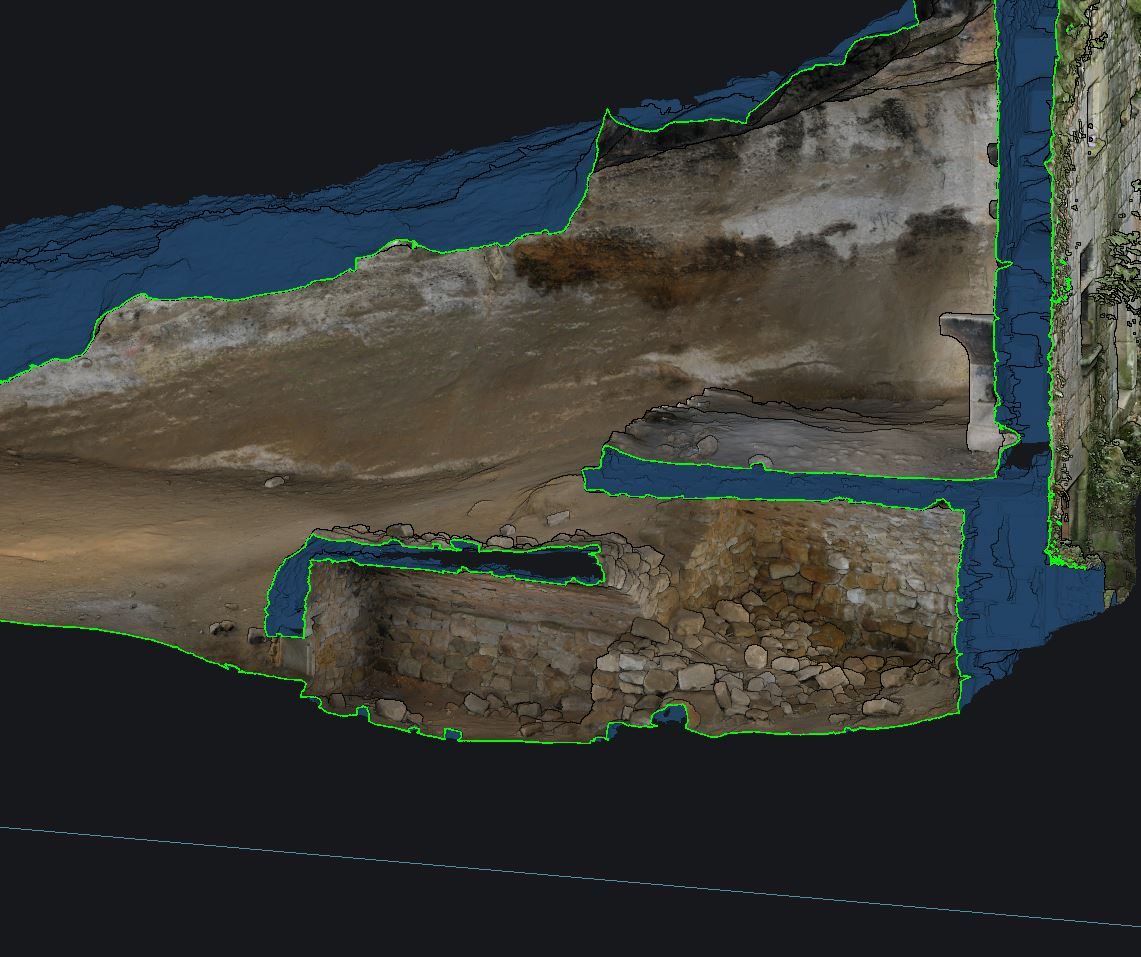The width and height of the screenshot is (1141, 957).
Task: Click the loose stone on the sandy floor
Action: click(x=275, y=481)
